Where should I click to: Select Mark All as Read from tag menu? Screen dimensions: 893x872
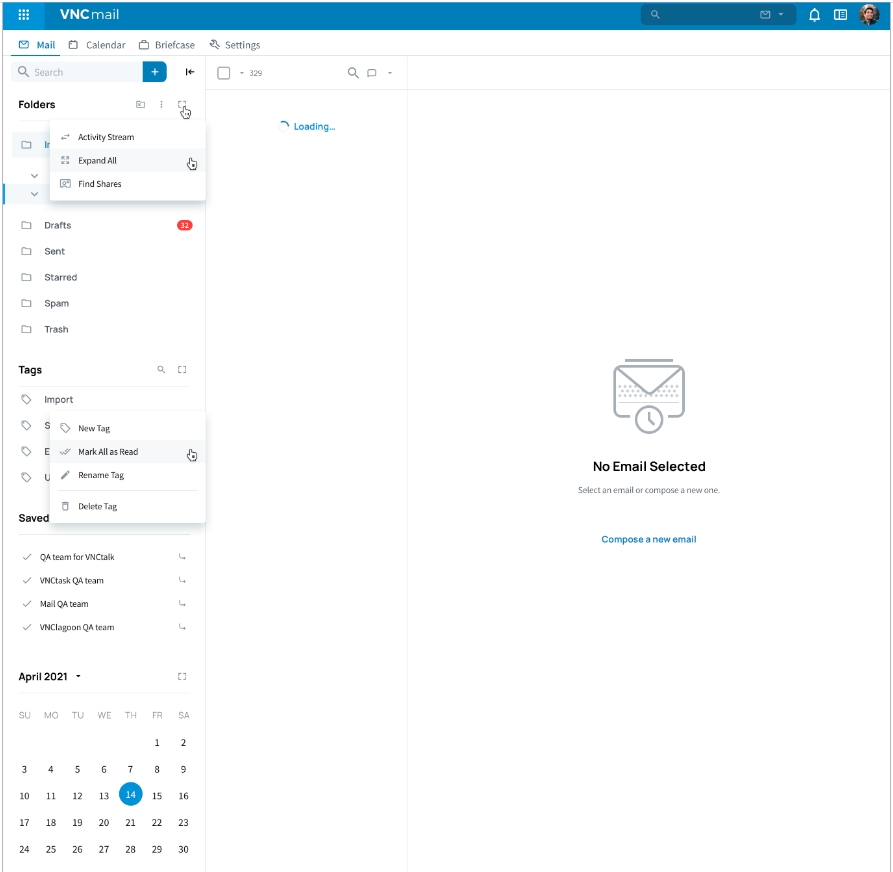pyautogui.click(x=108, y=452)
